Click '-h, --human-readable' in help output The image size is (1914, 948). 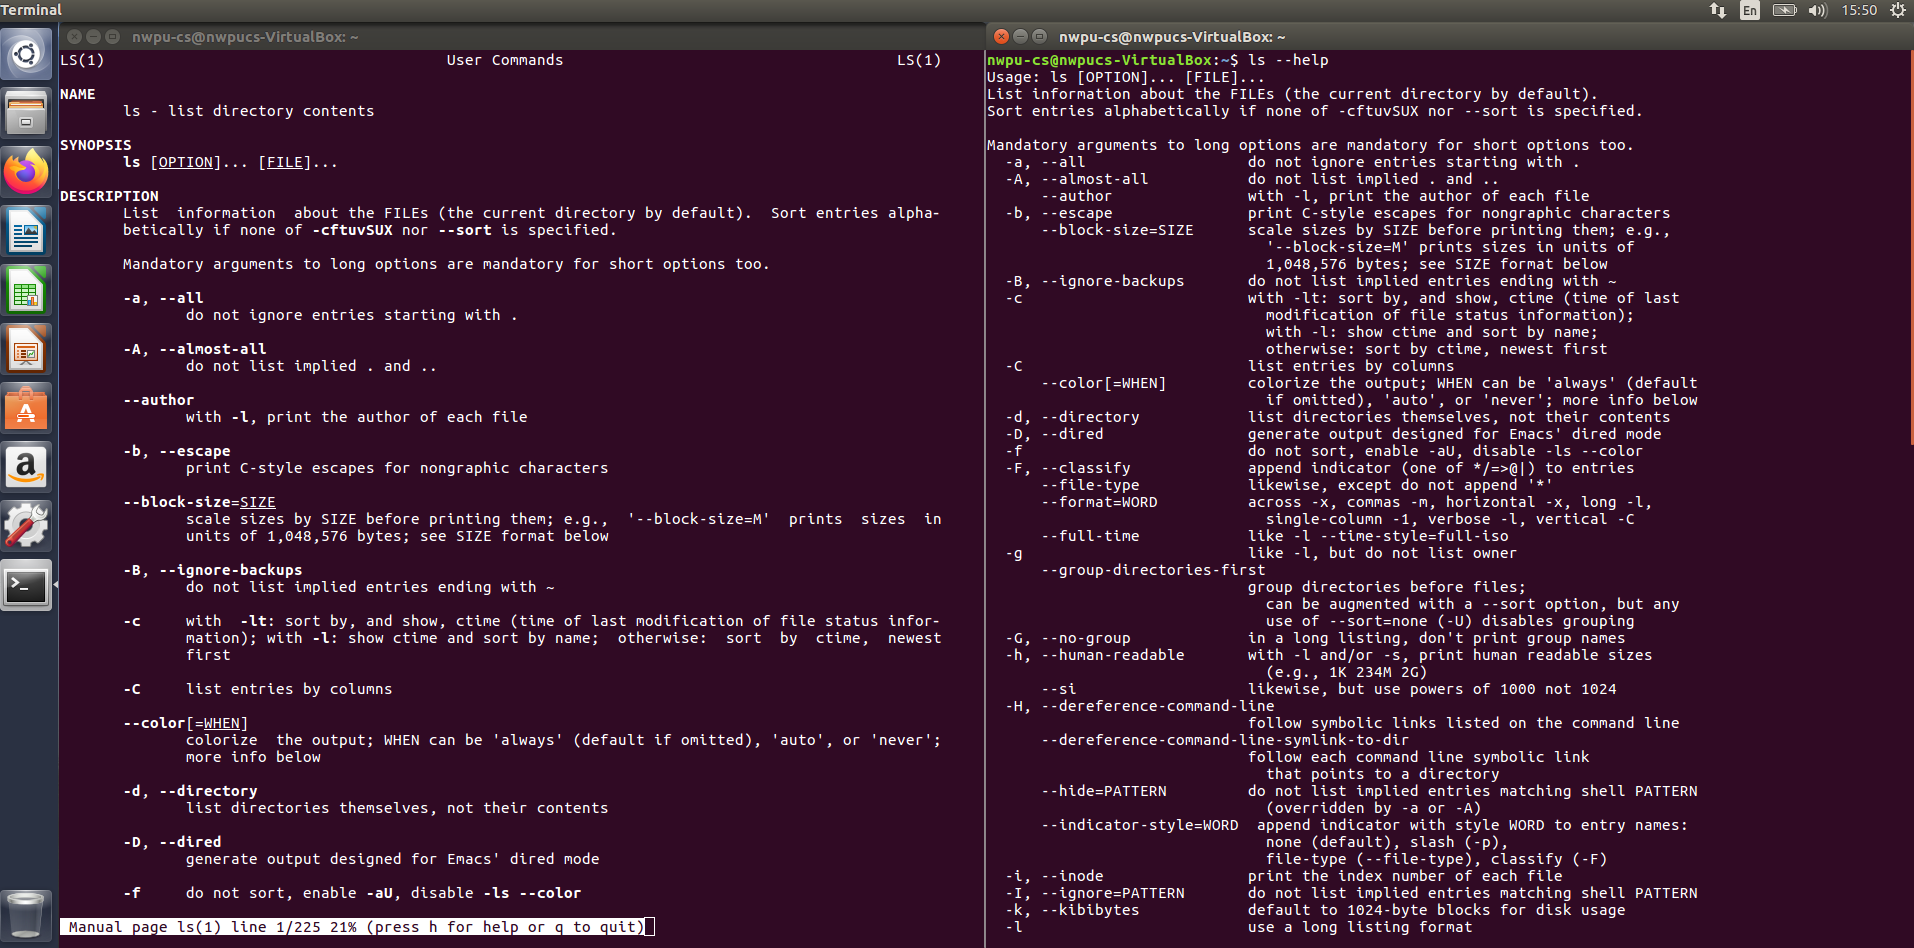tap(1095, 655)
